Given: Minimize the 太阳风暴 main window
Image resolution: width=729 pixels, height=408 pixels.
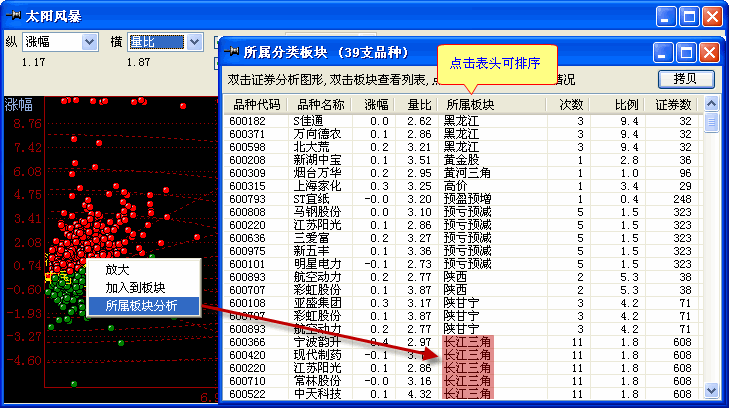Looking at the screenshot, I should pos(666,16).
